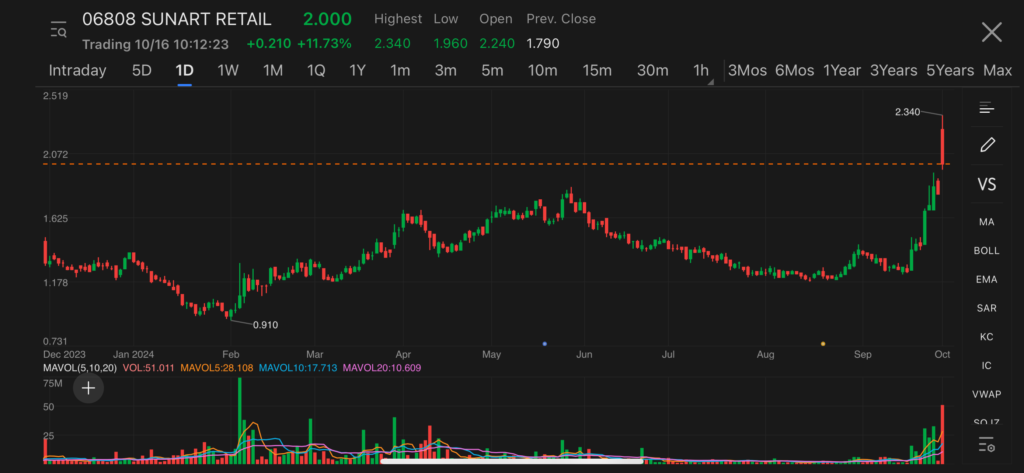Screen dimensions: 1024x473
Task: Enable the EMA indicator
Action: (x=987, y=279)
